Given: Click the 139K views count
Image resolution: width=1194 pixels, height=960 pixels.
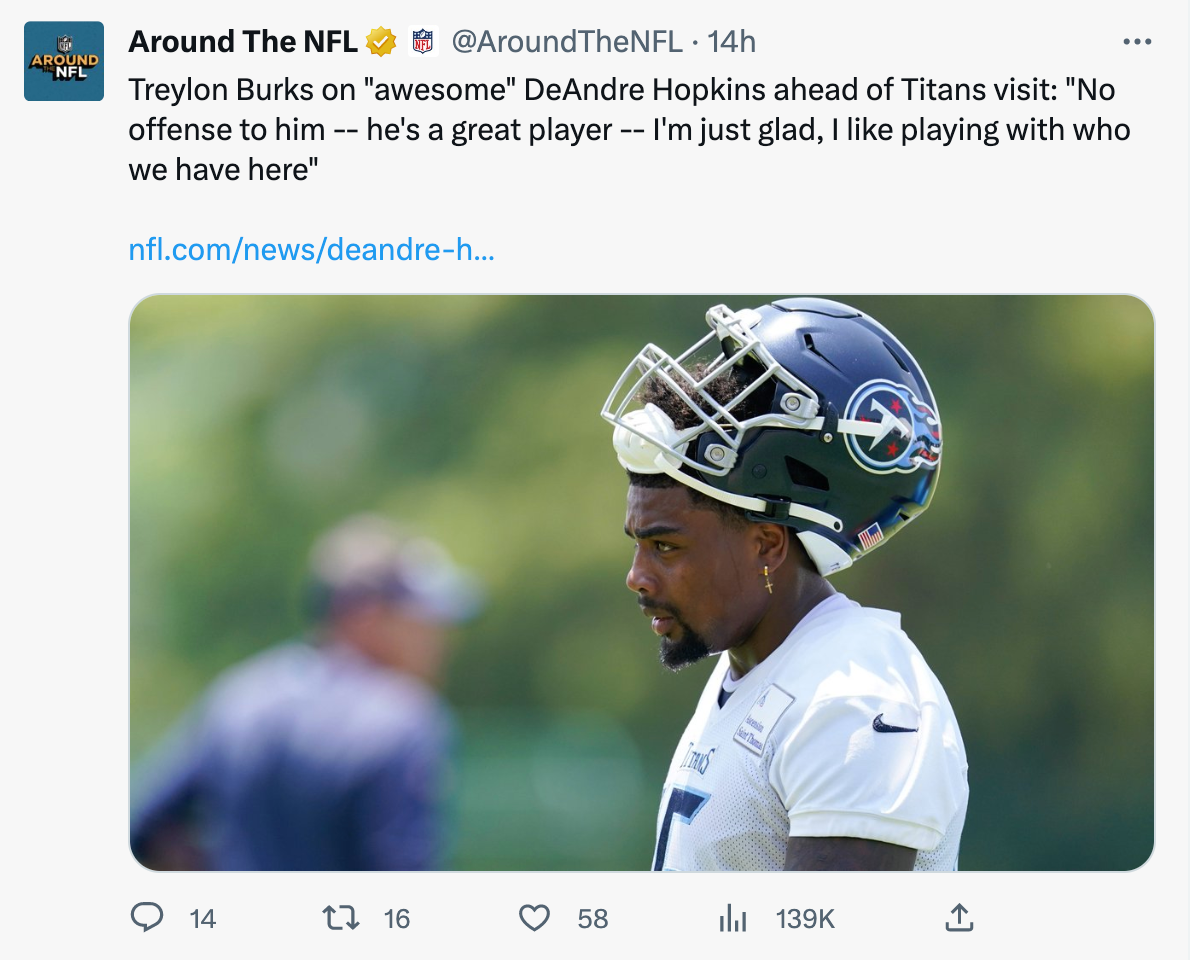Looking at the screenshot, I should click(806, 918).
